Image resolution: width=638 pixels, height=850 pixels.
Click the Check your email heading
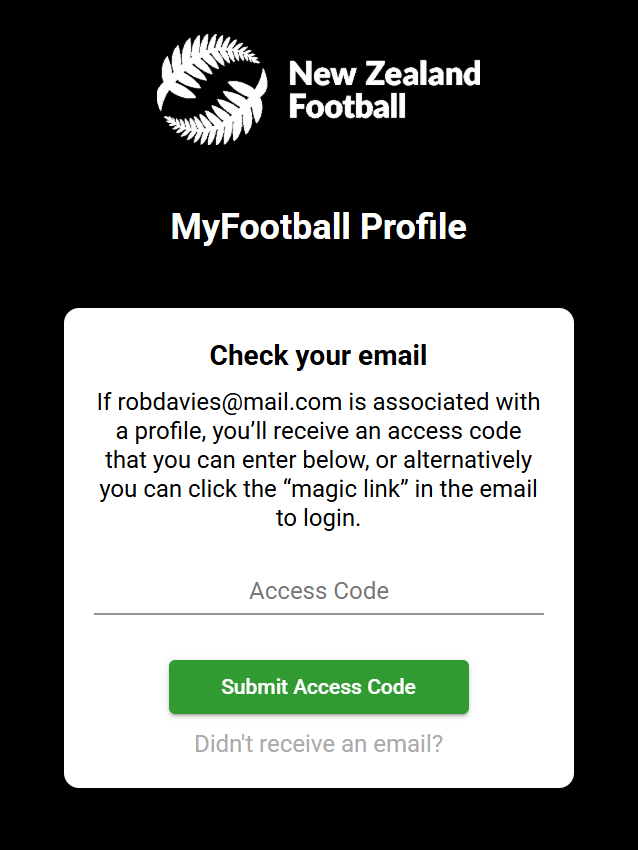pyautogui.click(x=319, y=356)
